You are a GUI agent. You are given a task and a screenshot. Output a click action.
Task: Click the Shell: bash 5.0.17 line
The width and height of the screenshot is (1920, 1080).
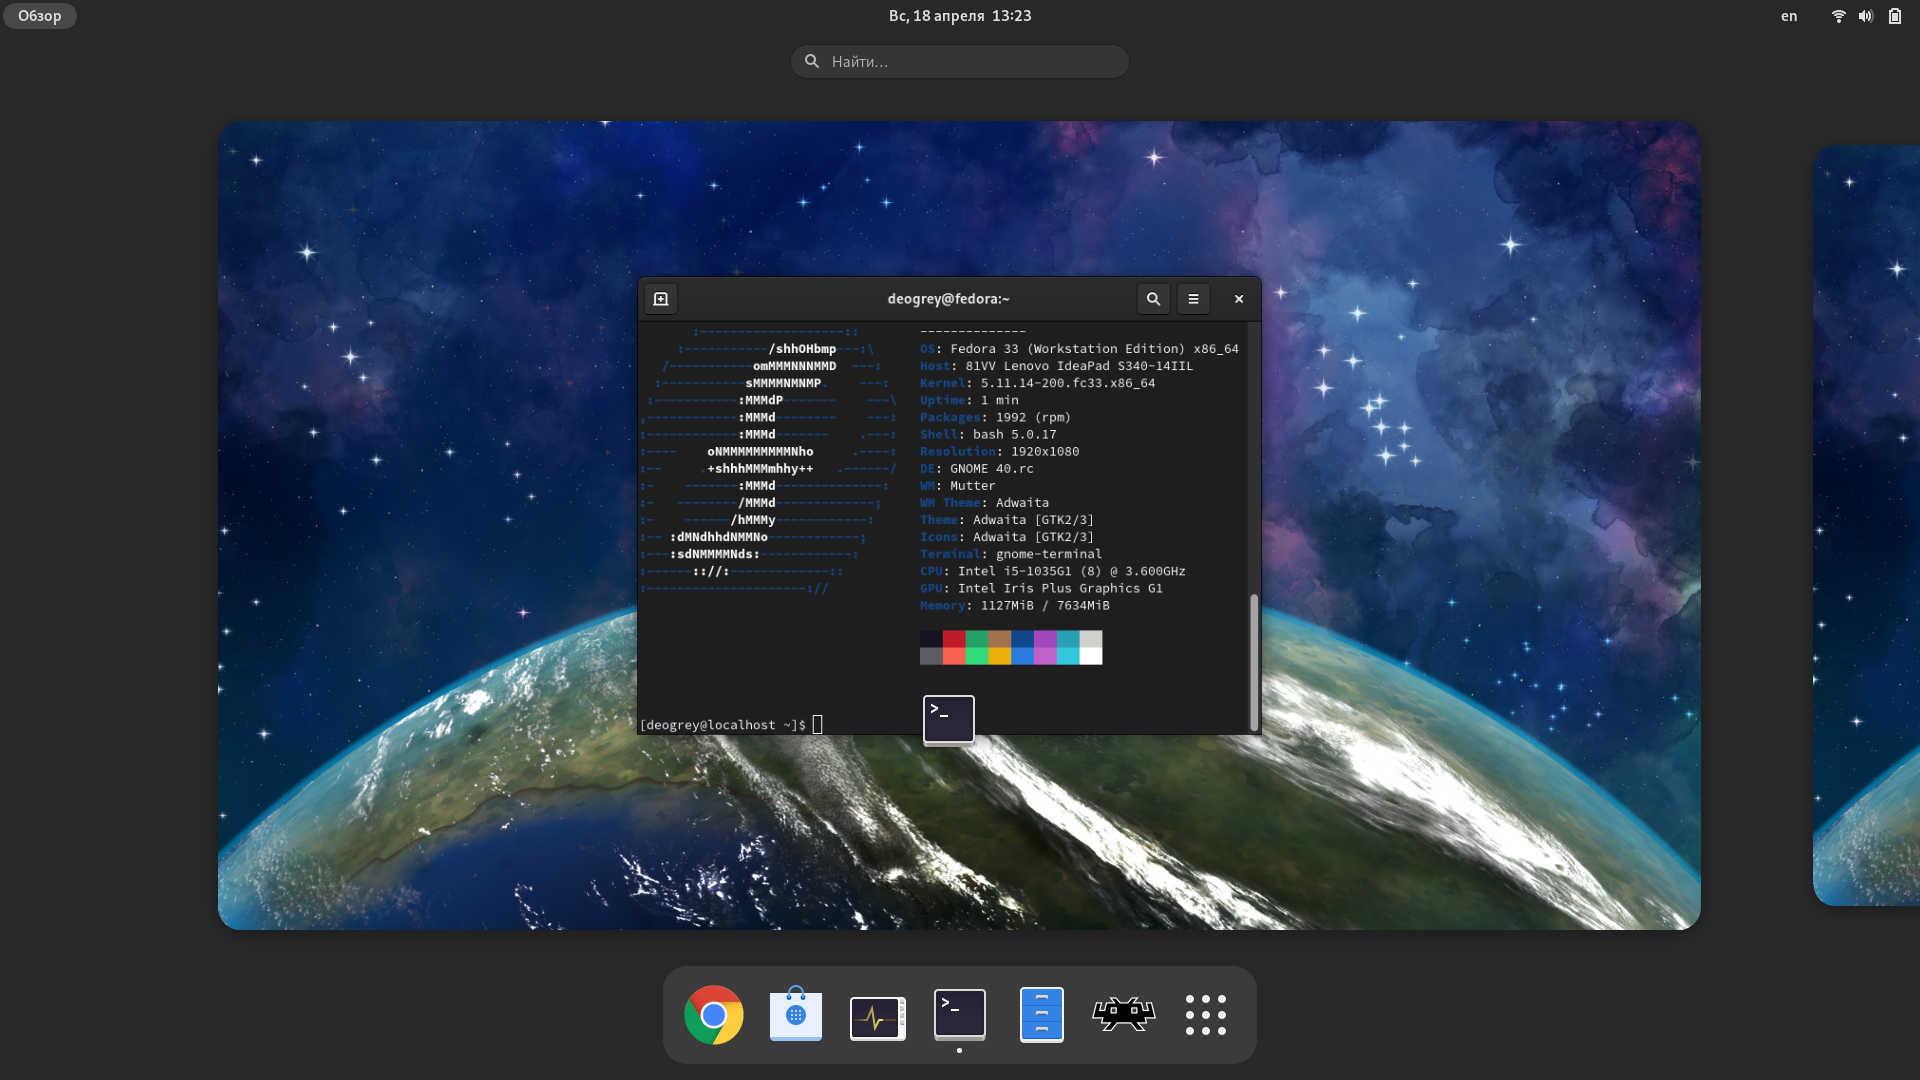pos(988,434)
